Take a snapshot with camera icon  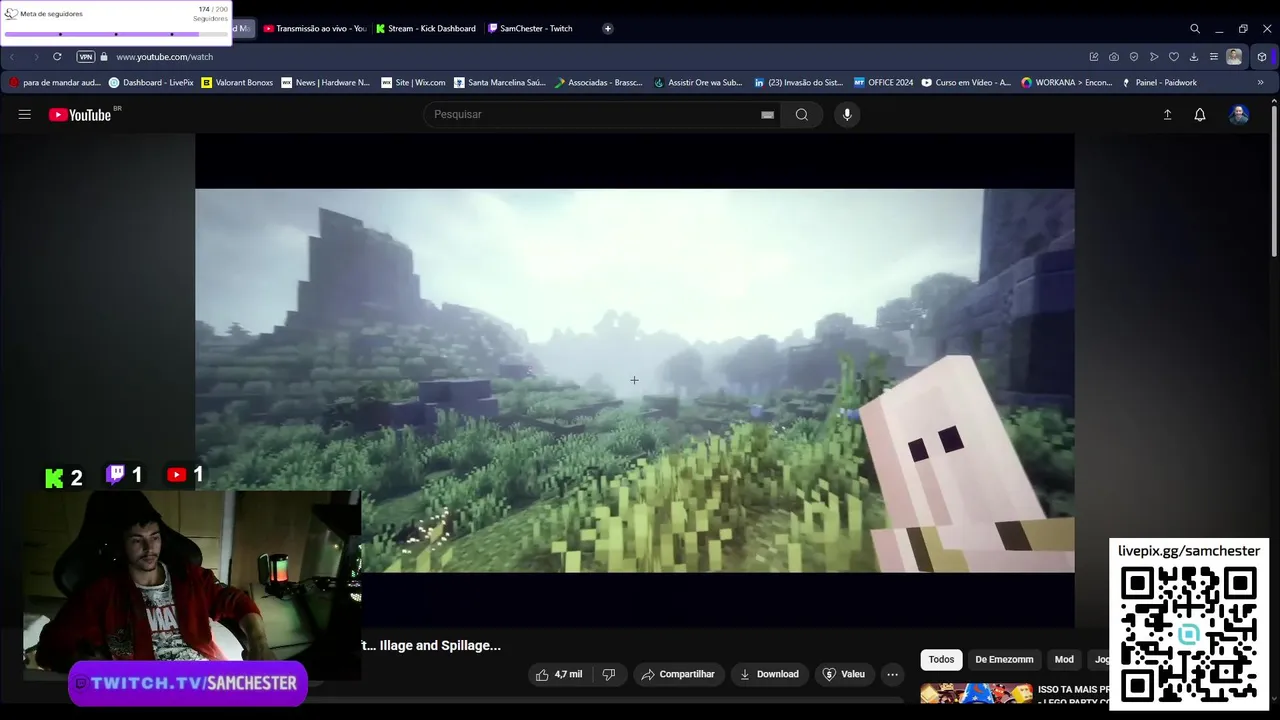1114,57
